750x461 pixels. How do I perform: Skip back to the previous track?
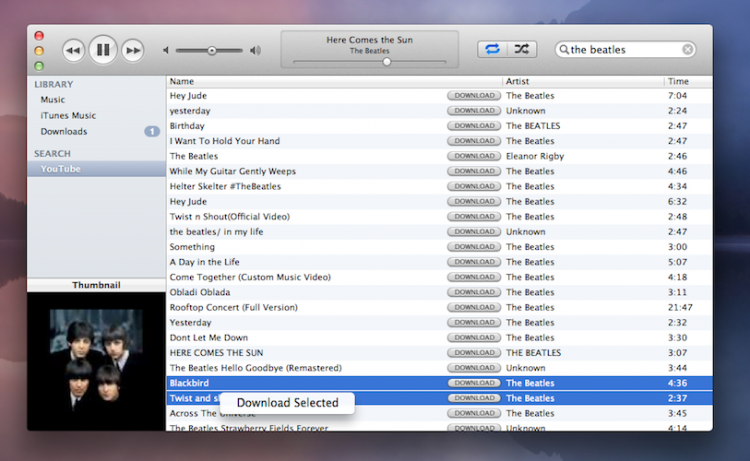[73, 50]
